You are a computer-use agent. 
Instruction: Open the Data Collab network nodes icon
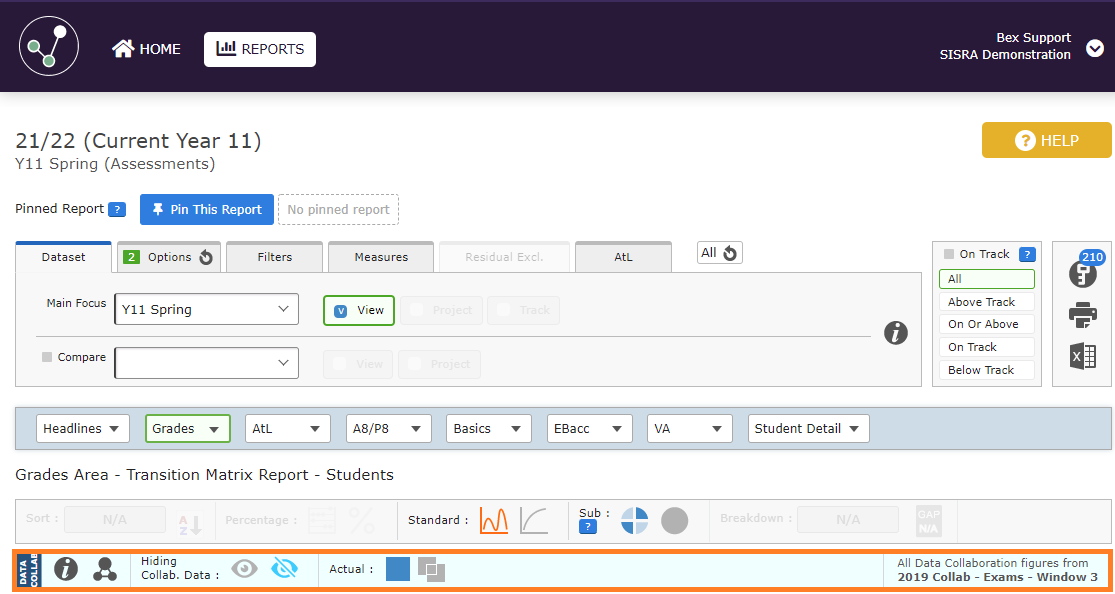[x=105, y=569]
